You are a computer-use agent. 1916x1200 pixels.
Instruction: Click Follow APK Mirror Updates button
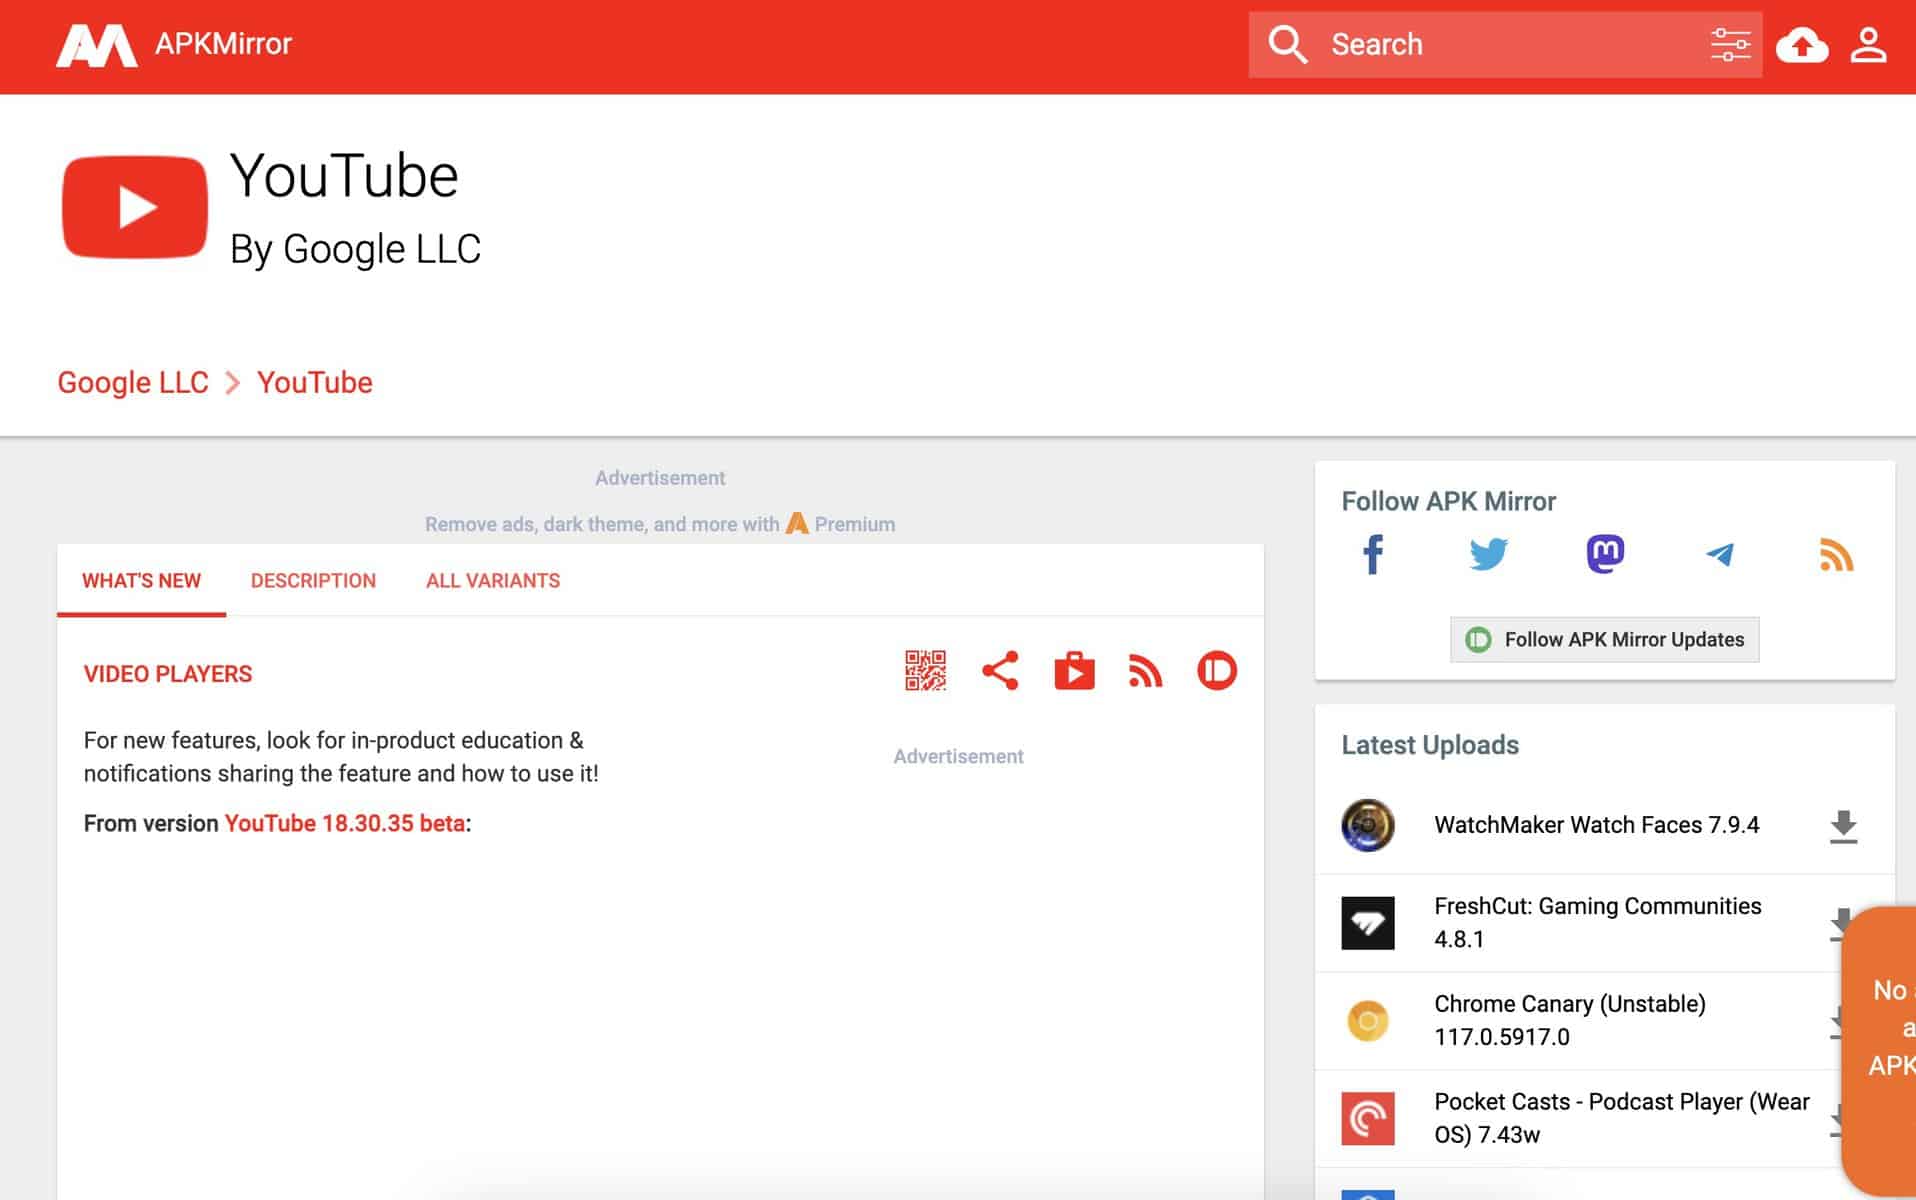1604,640
